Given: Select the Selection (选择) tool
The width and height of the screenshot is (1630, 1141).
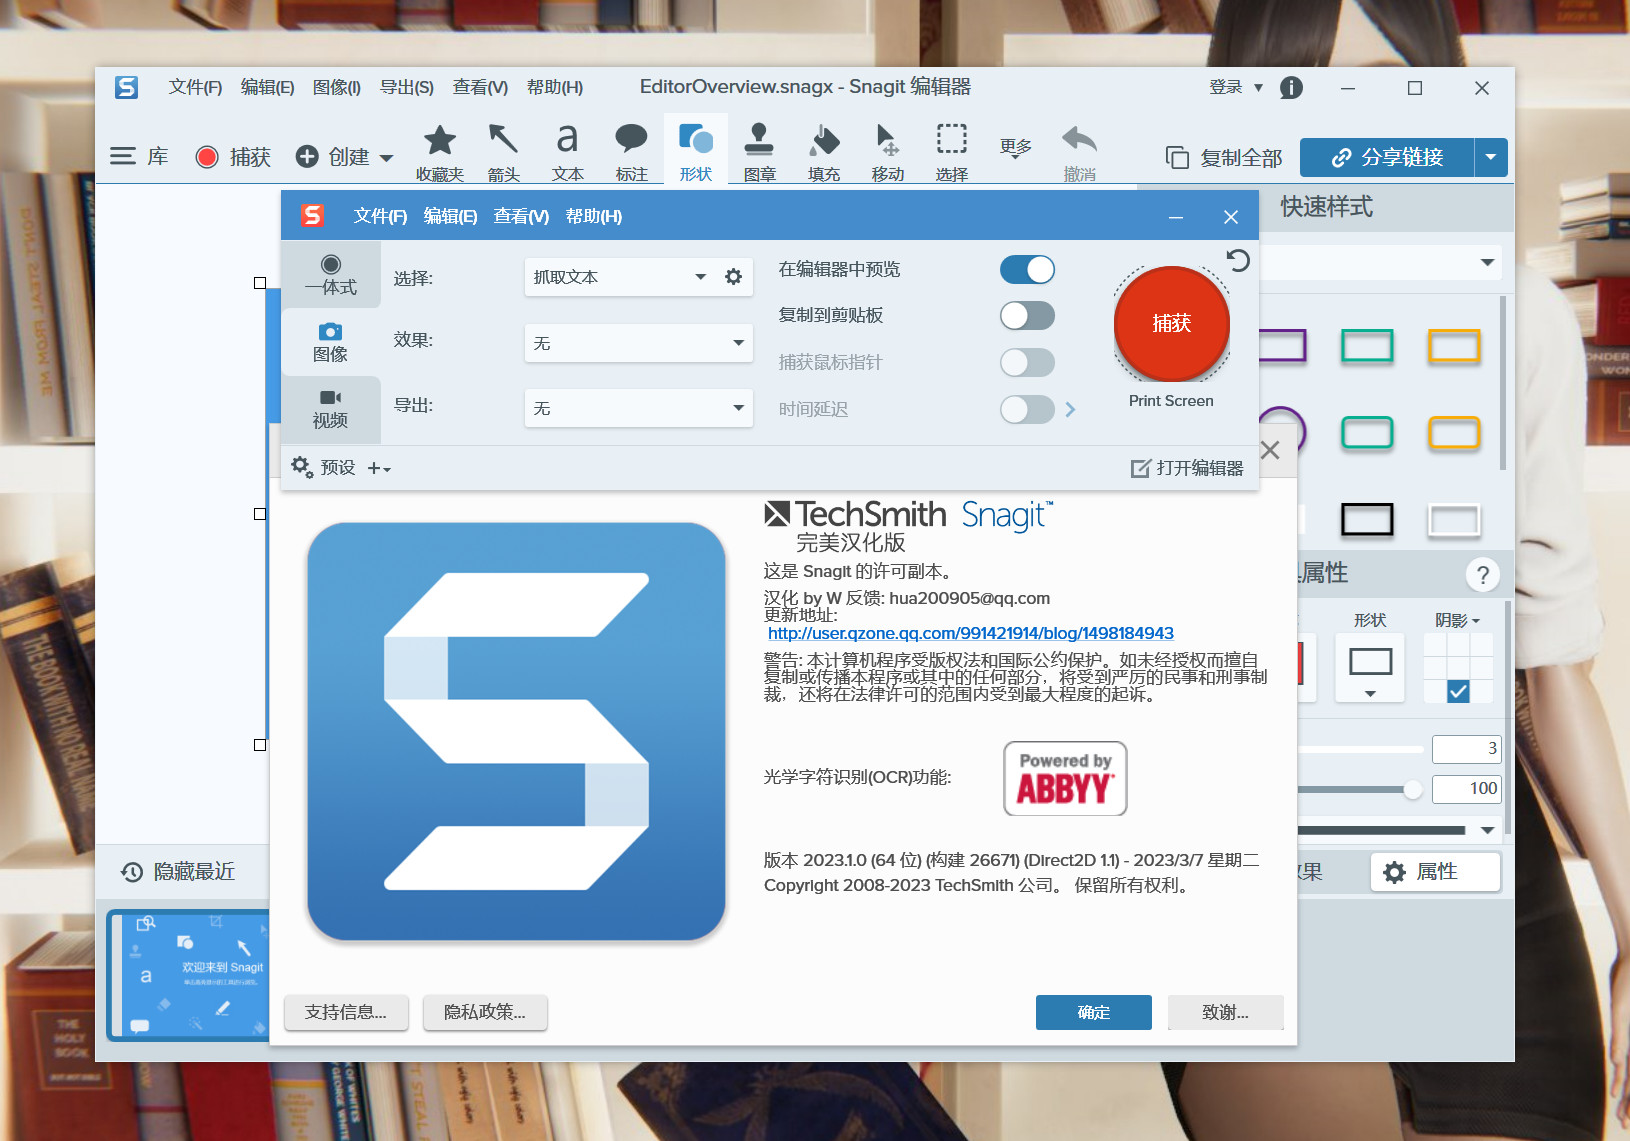Looking at the screenshot, I should point(951,153).
